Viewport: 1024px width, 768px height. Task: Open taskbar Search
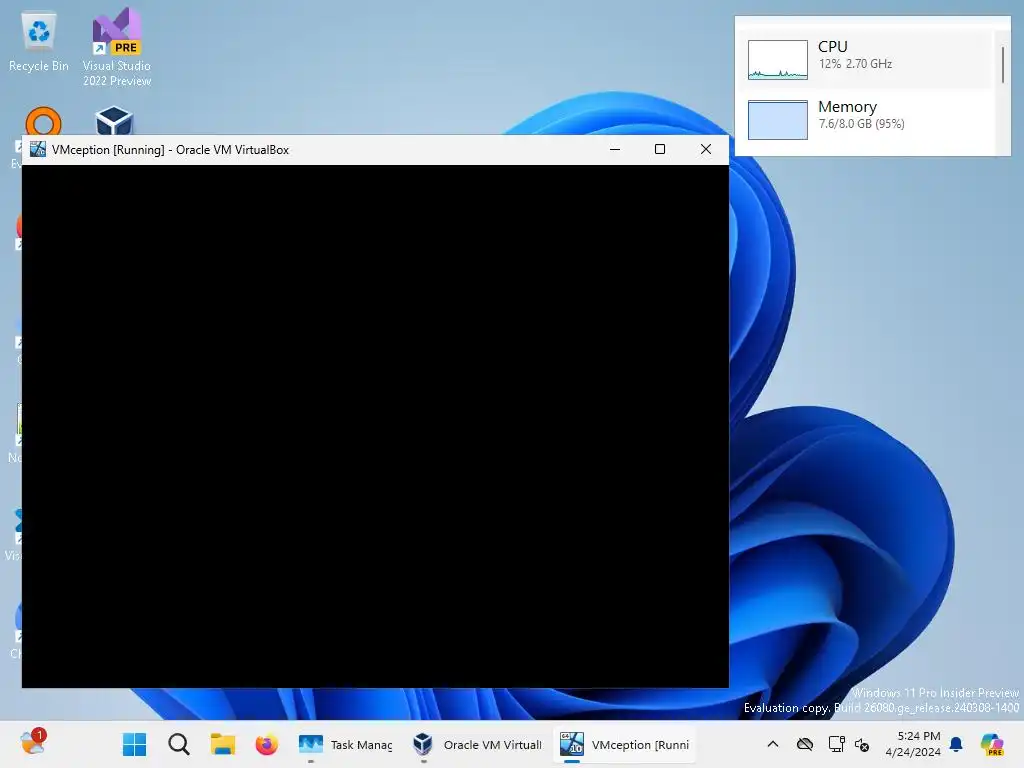tap(178, 744)
